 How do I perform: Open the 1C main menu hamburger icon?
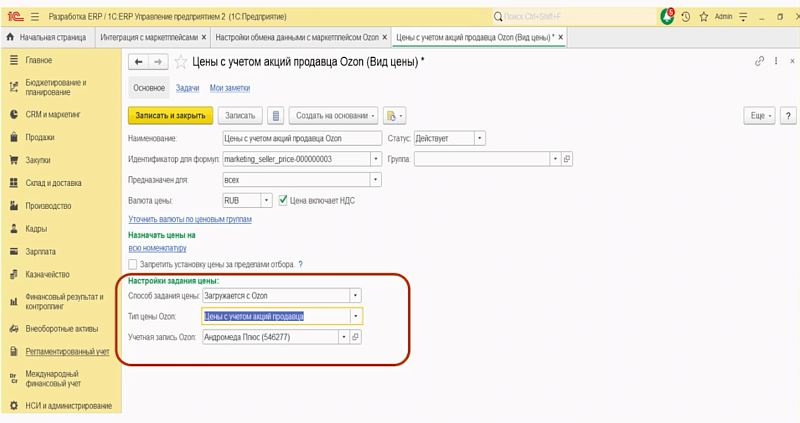pyautogui.click(x=35, y=17)
